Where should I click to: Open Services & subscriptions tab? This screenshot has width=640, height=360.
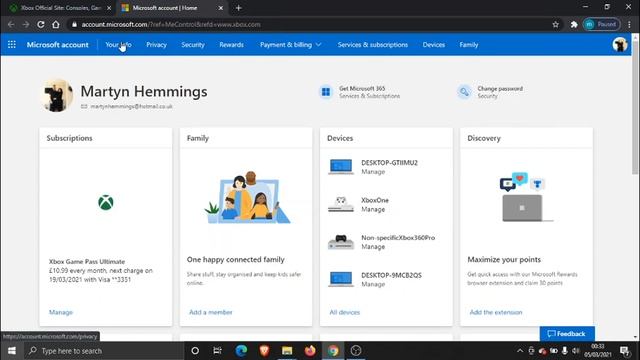tap(373, 45)
